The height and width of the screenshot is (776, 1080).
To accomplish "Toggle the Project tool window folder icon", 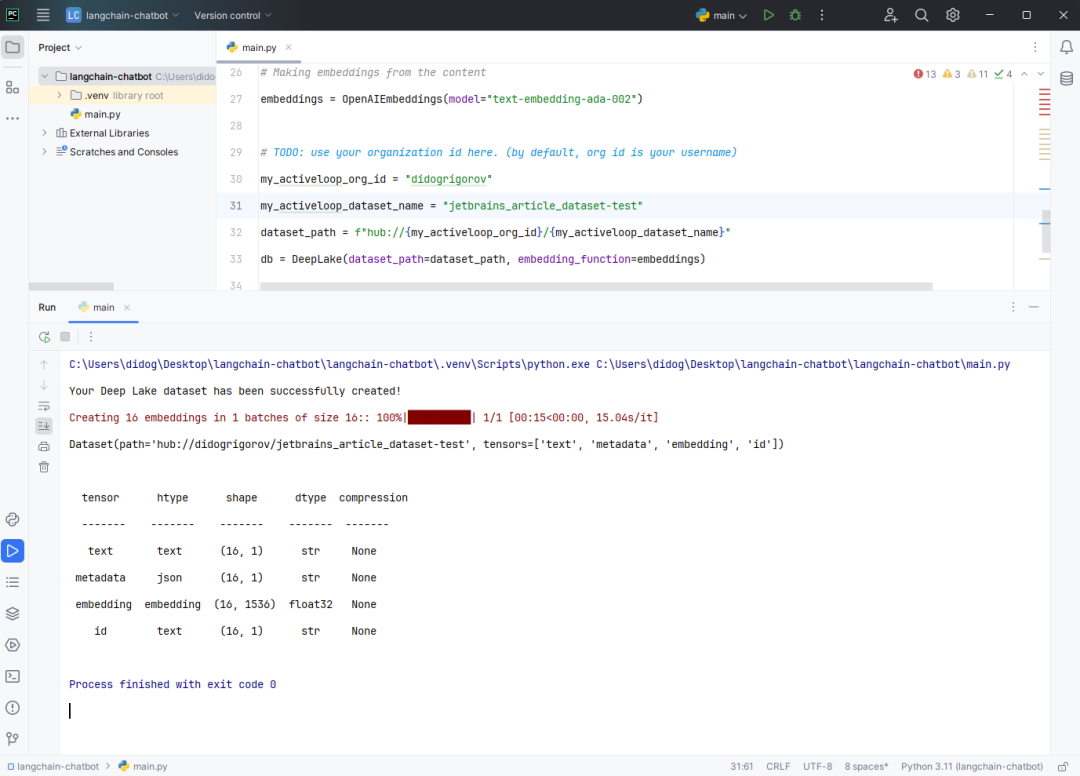I will pos(12,48).
